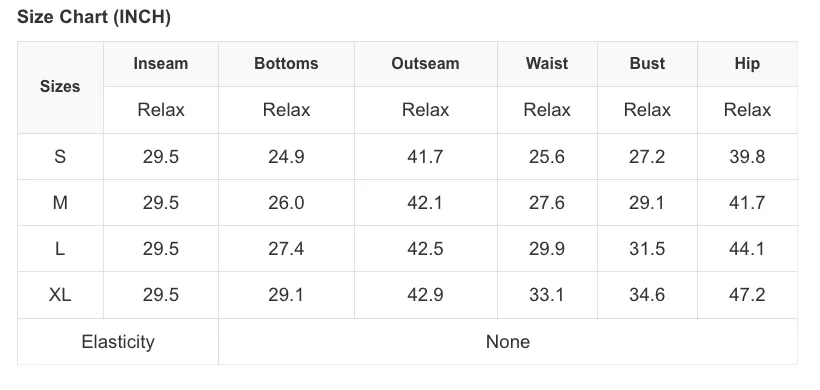Click the None elasticity value cell
The image size is (820, 390).
coord(508,342)
